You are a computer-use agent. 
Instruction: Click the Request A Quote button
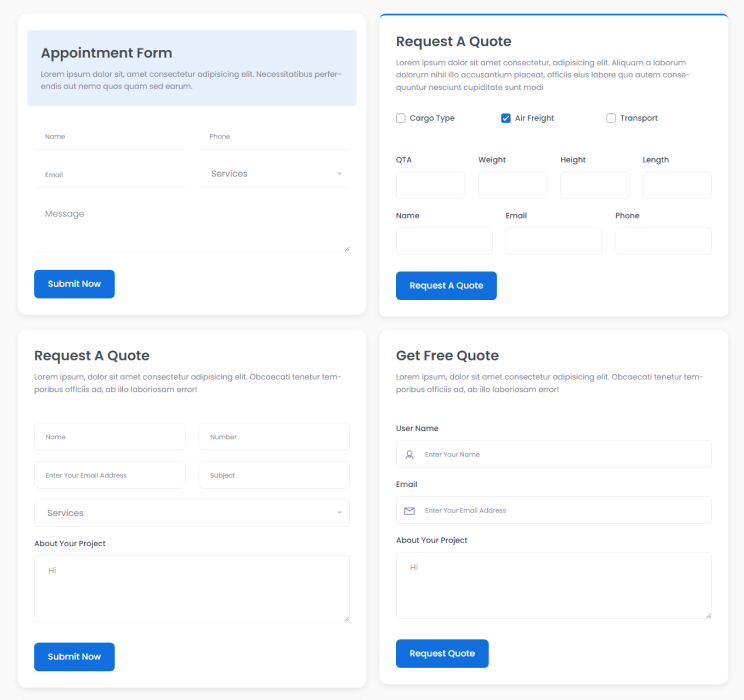446,286
